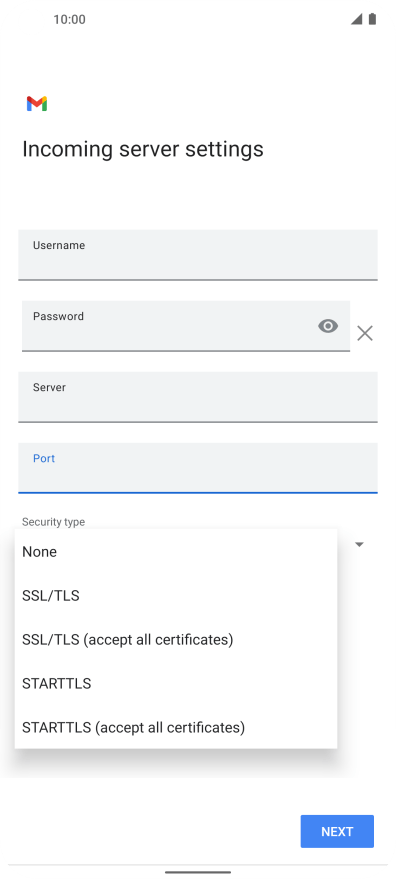Focus the Username field
This screenshot has width=396, height=879.
click(x=197, y=255)
